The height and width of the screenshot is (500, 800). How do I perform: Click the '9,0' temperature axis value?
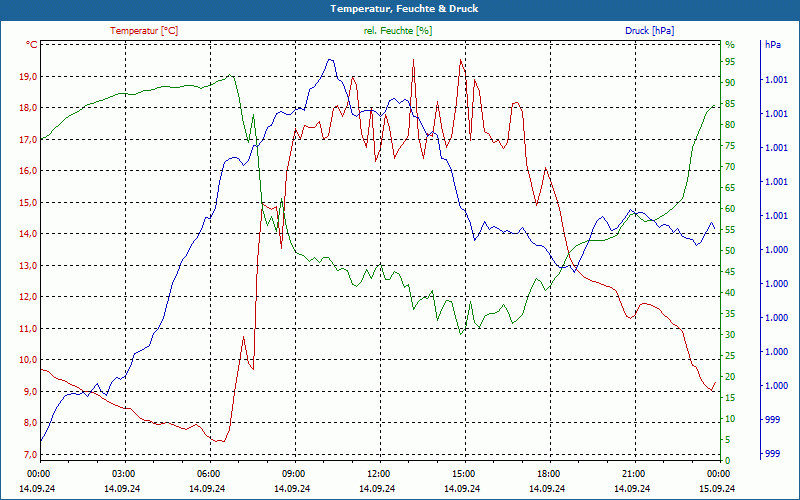tap(31, 391)
